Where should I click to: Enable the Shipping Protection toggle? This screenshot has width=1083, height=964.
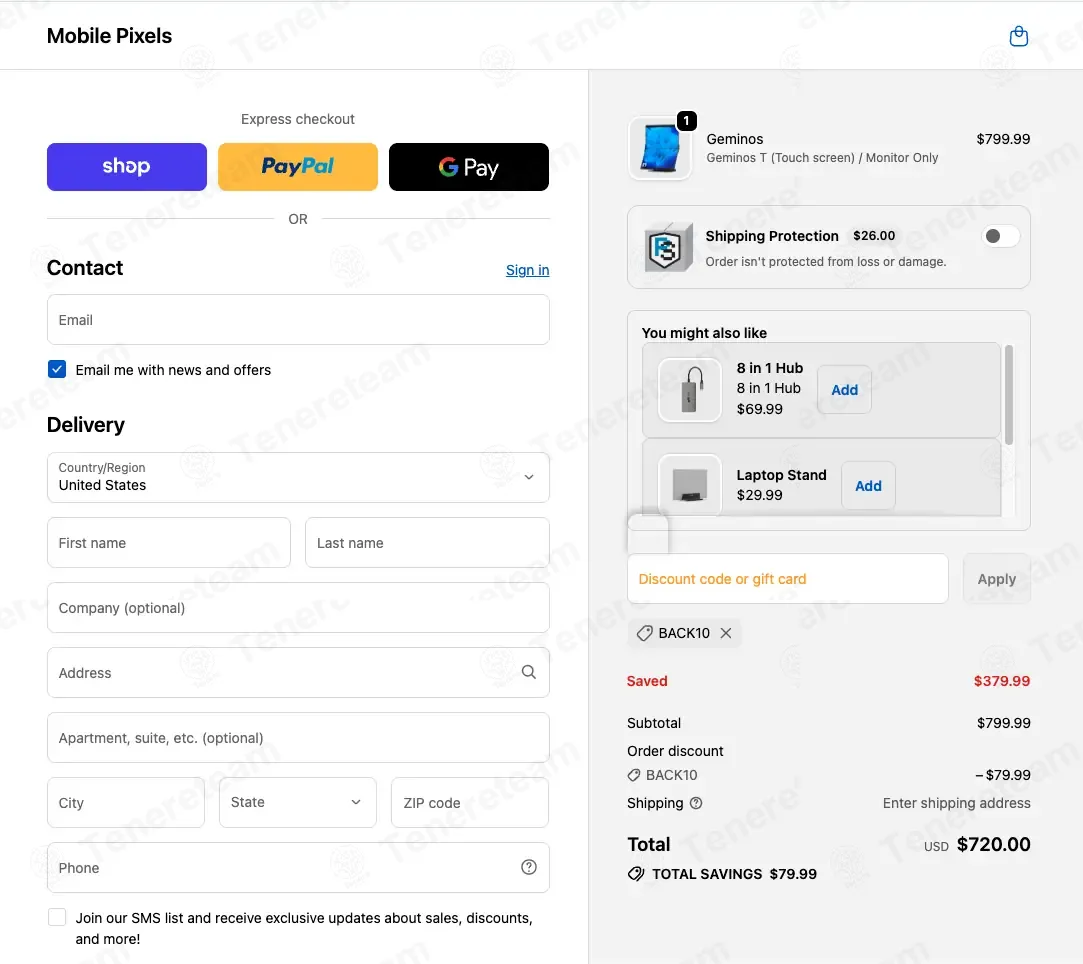pos(1000,236)
